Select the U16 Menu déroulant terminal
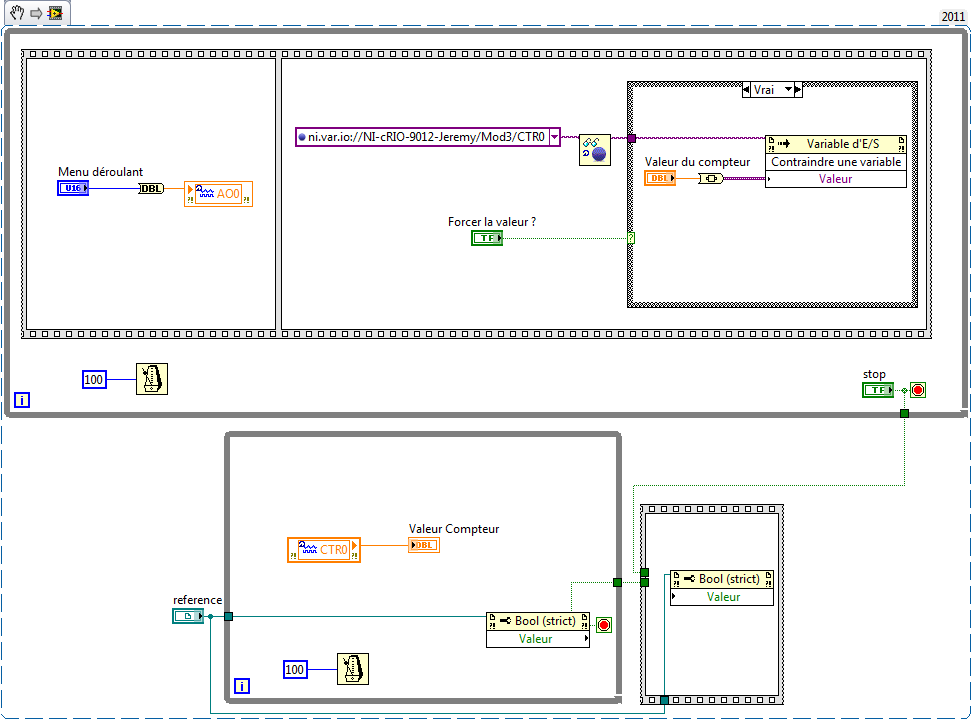The height and width of the screenshot is (720, 972). (x=73, y=188)
